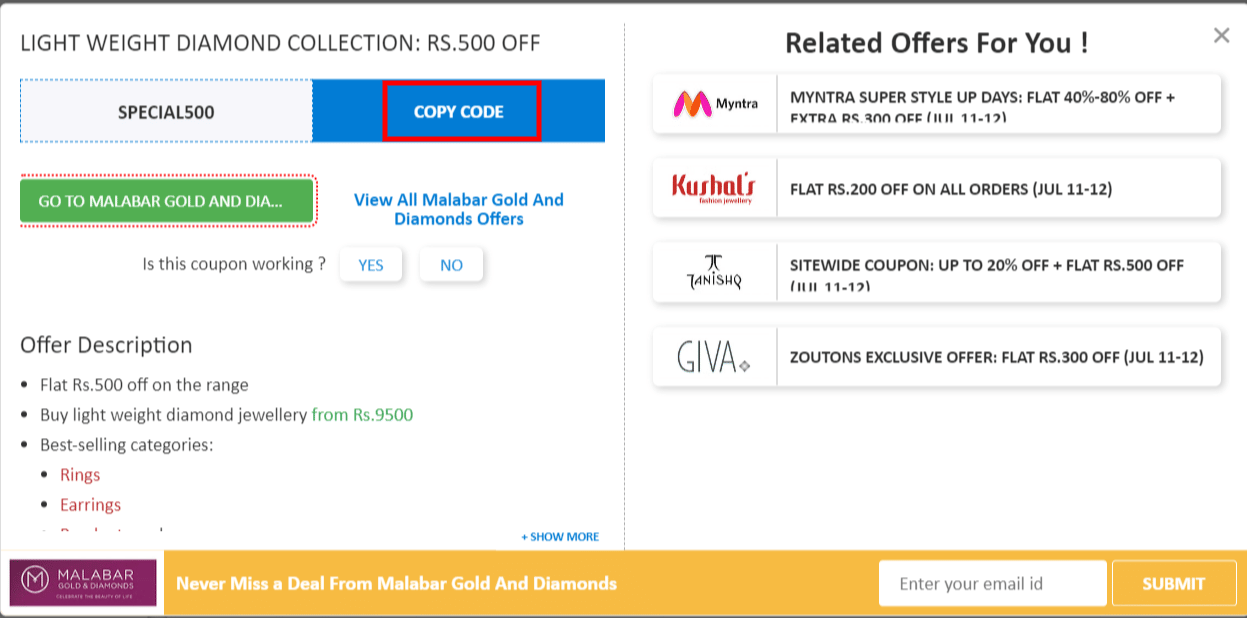1247x618 pixels.
Task: Click the Kushal's fashion jewellery logo
Action: [x=712, y=187]
